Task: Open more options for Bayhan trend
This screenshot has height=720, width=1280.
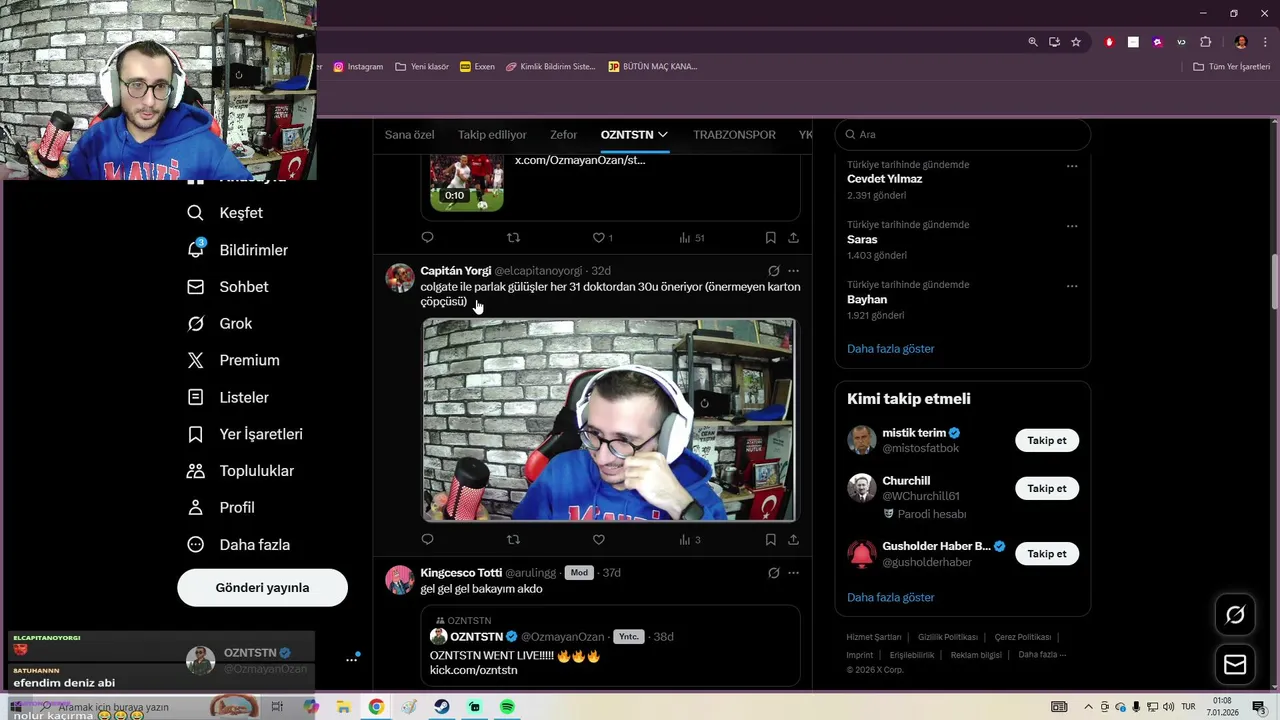Action: (1072, 286)
